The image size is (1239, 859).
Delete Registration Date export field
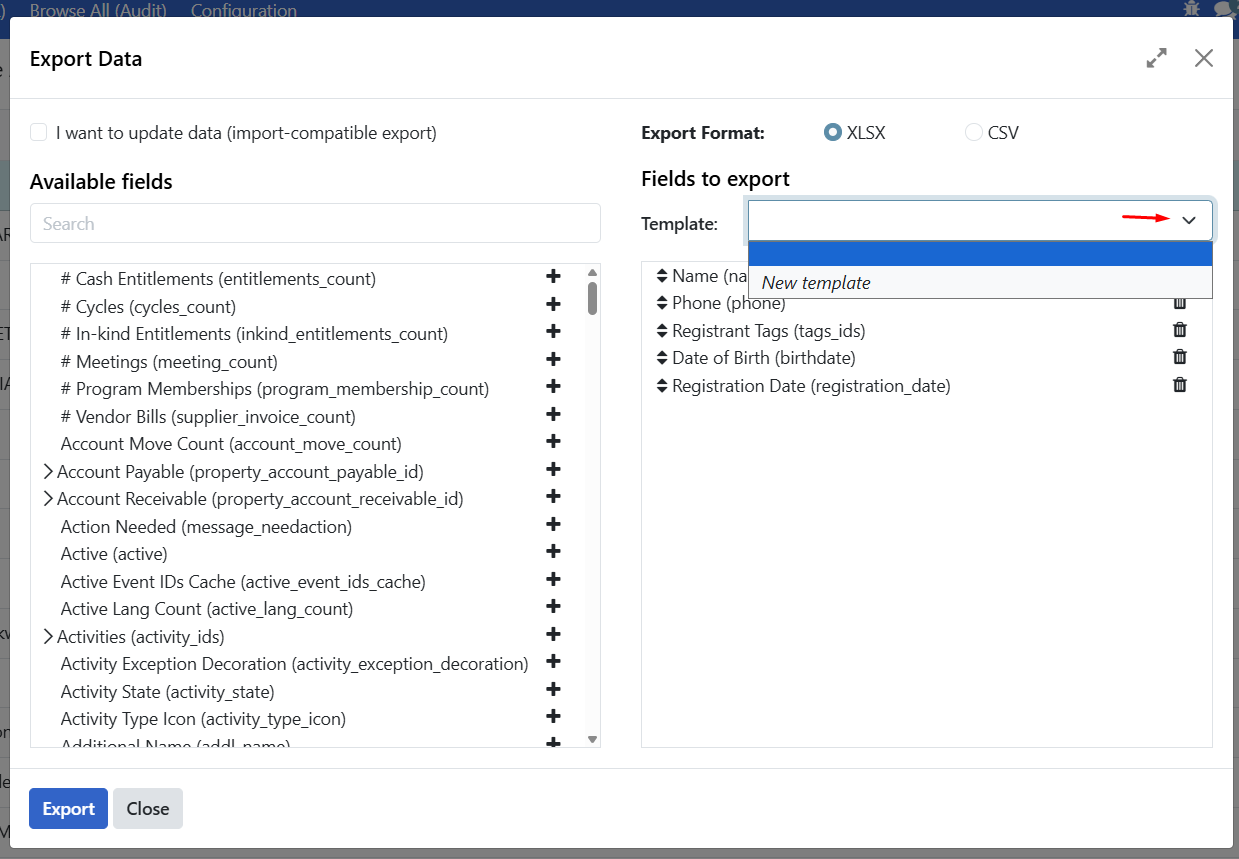pyautogui.click(x=1179, y=384)
